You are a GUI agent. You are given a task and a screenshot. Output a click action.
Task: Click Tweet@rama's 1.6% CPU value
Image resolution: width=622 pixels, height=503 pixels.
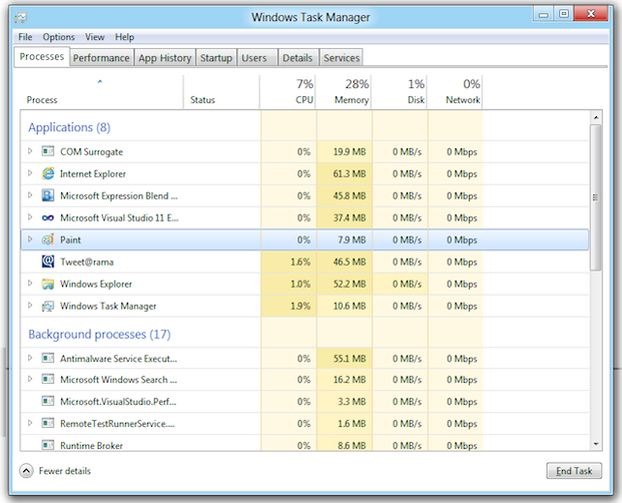point(300,262)
